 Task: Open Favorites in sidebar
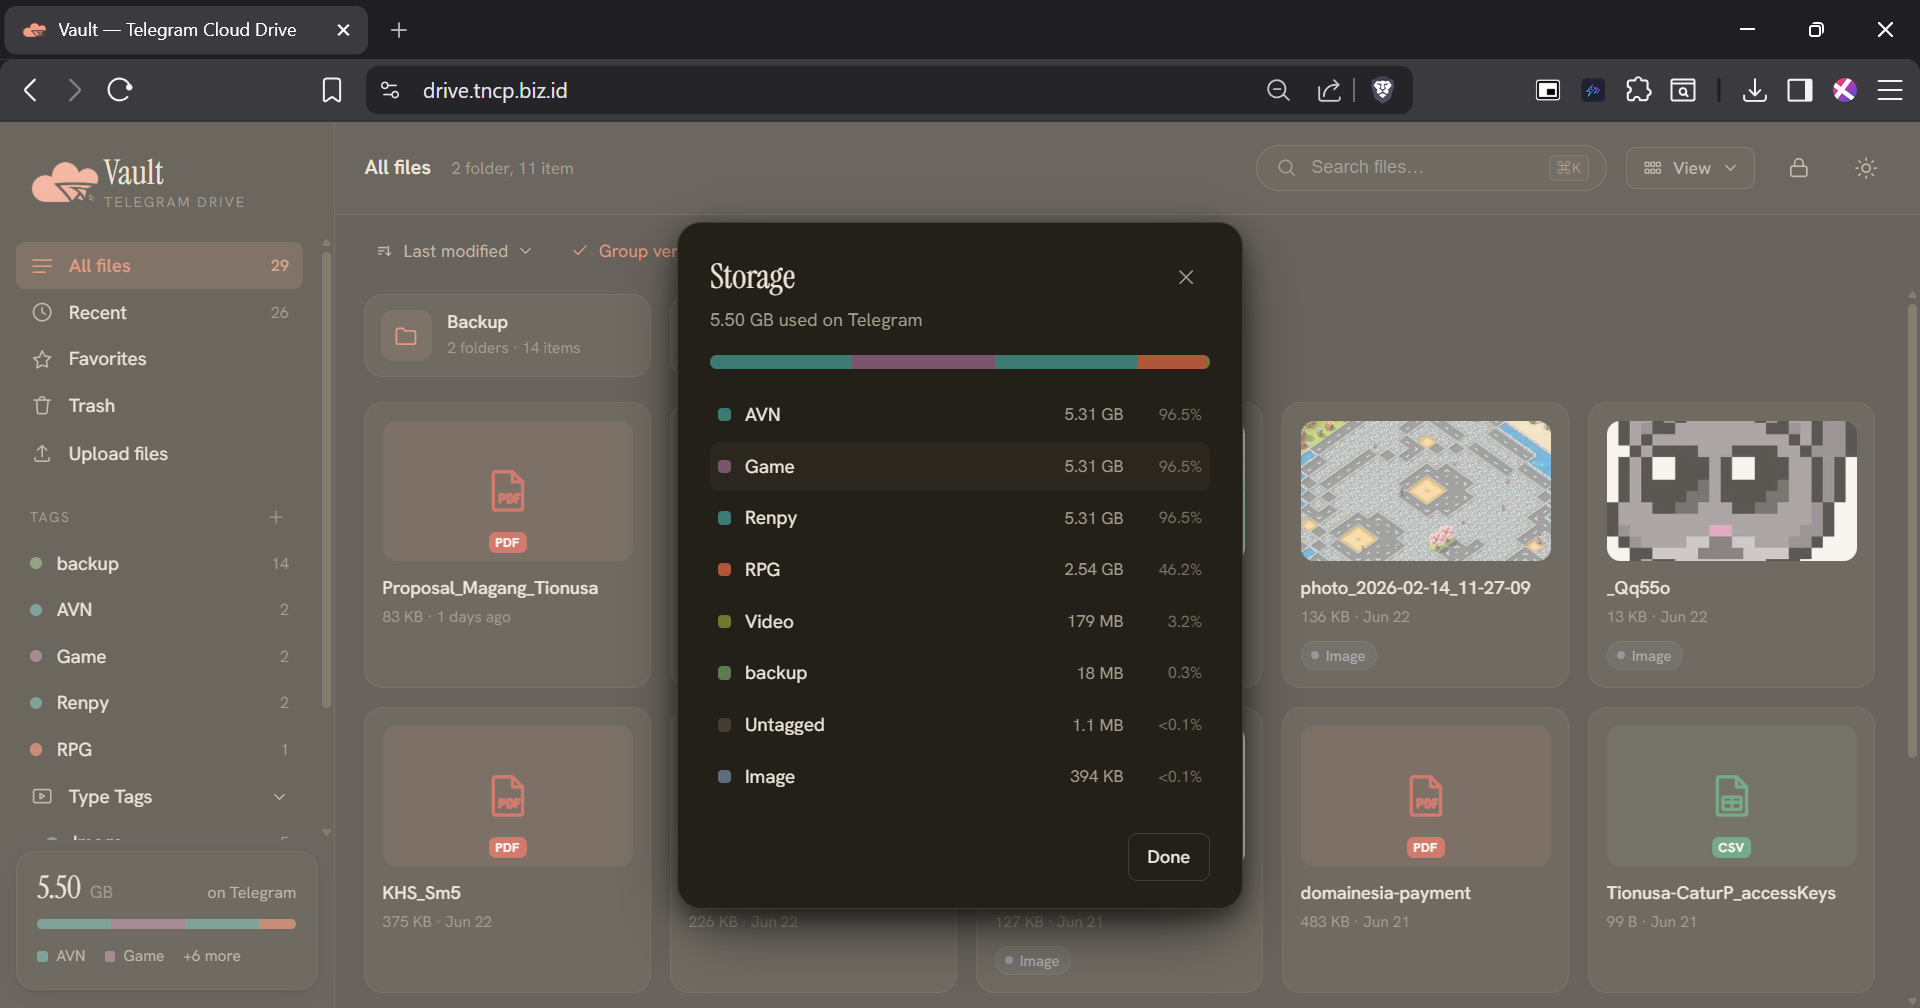point(159,359)
